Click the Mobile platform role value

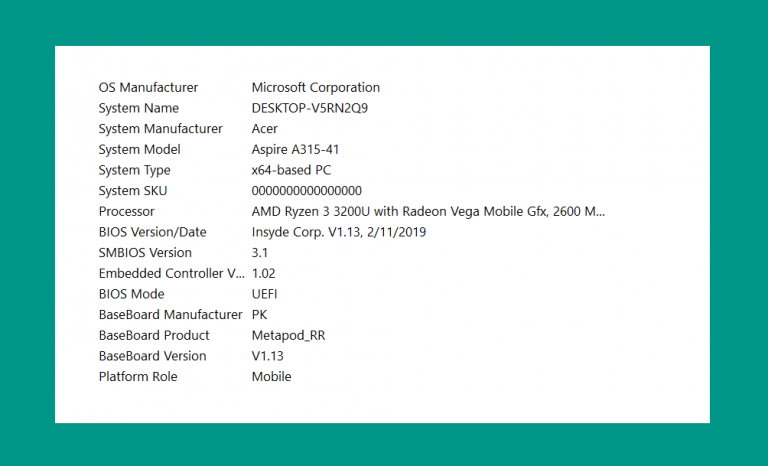click(271, 376)
